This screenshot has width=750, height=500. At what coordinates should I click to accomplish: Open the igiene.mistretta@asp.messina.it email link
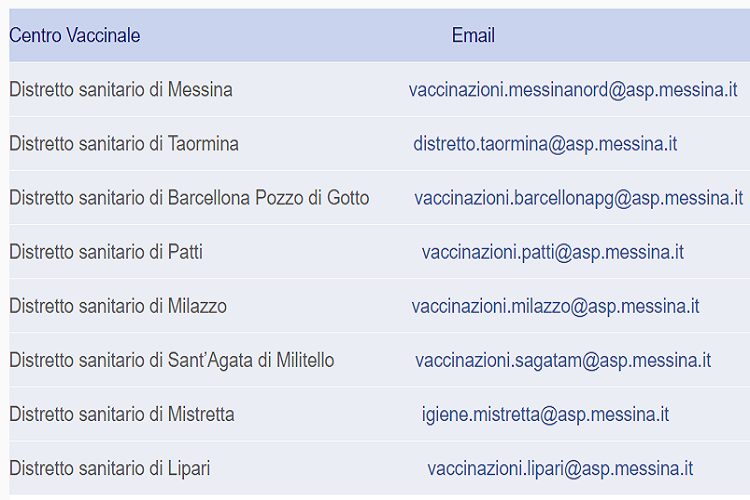(545, 414)
